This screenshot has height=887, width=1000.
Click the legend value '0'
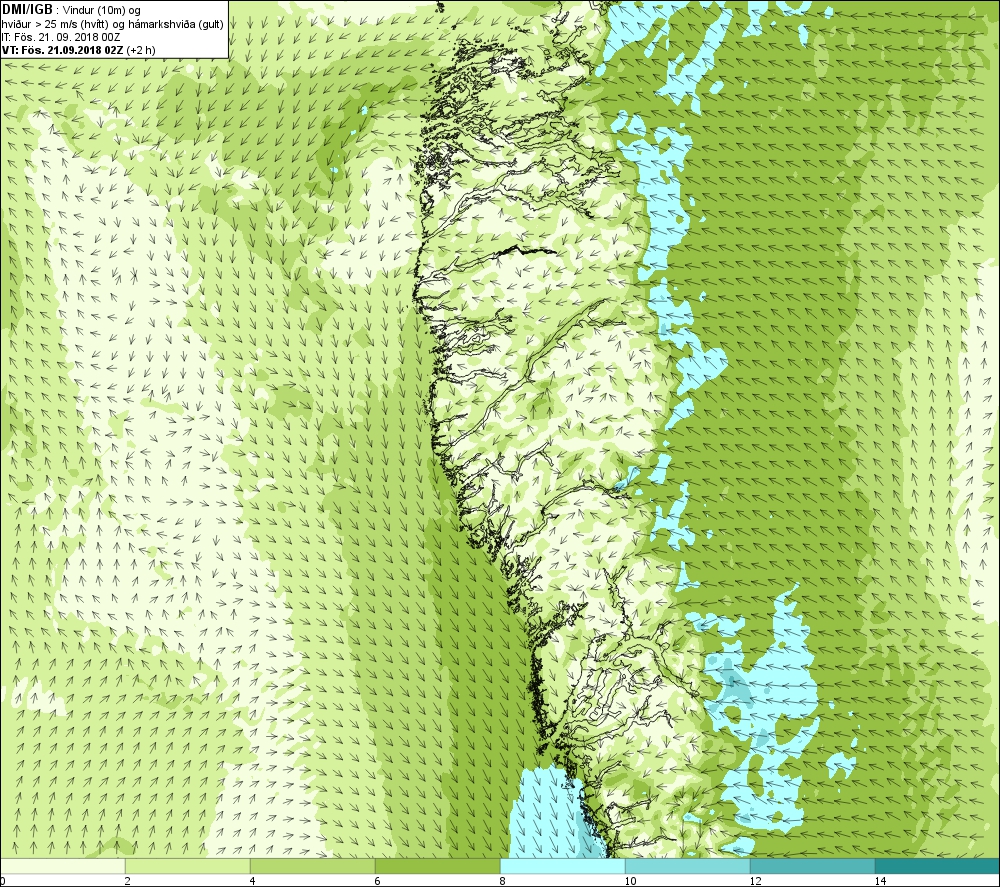(x=3, y=881)
